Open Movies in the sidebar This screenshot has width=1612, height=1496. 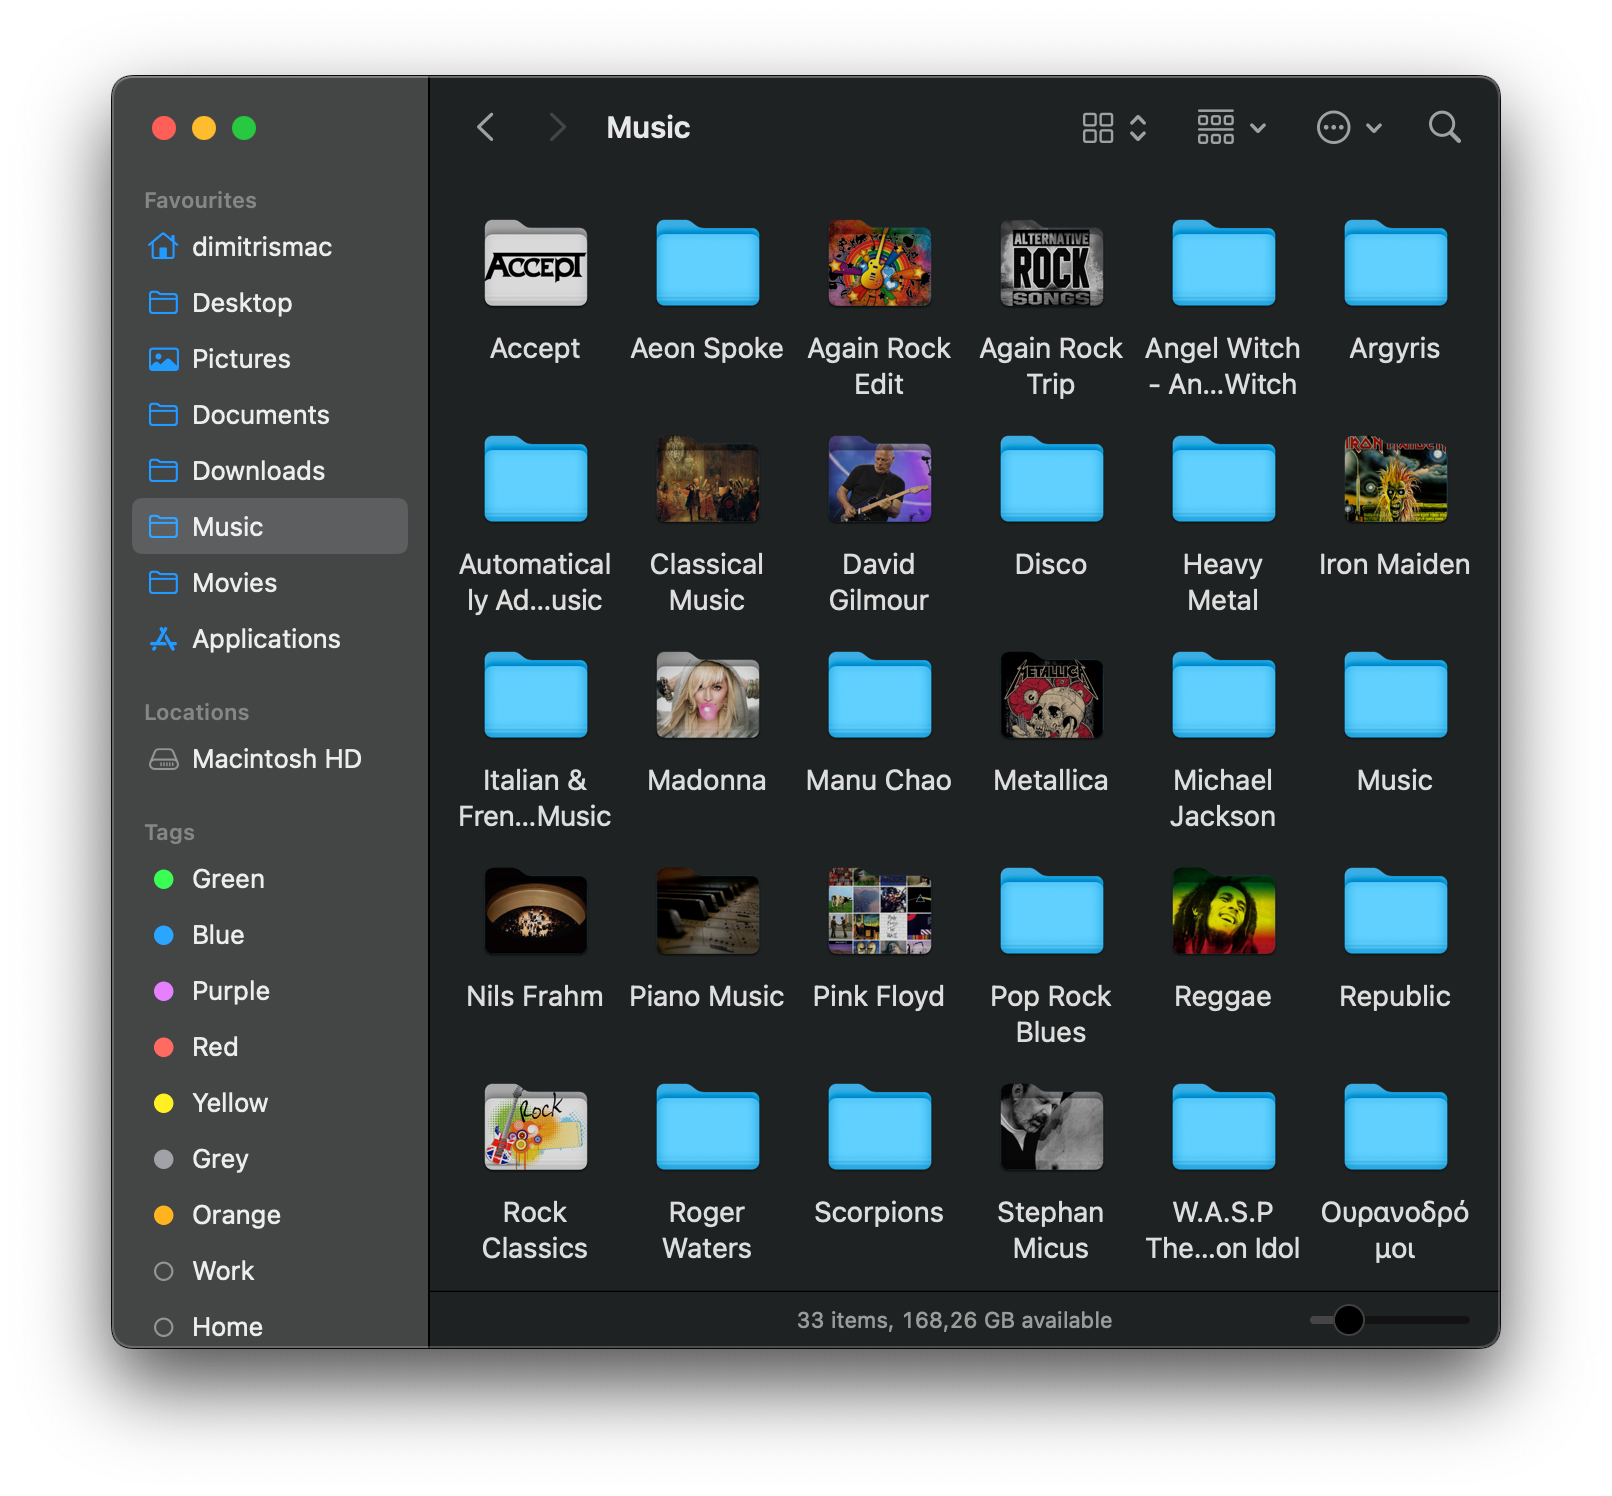pos(270,583)
